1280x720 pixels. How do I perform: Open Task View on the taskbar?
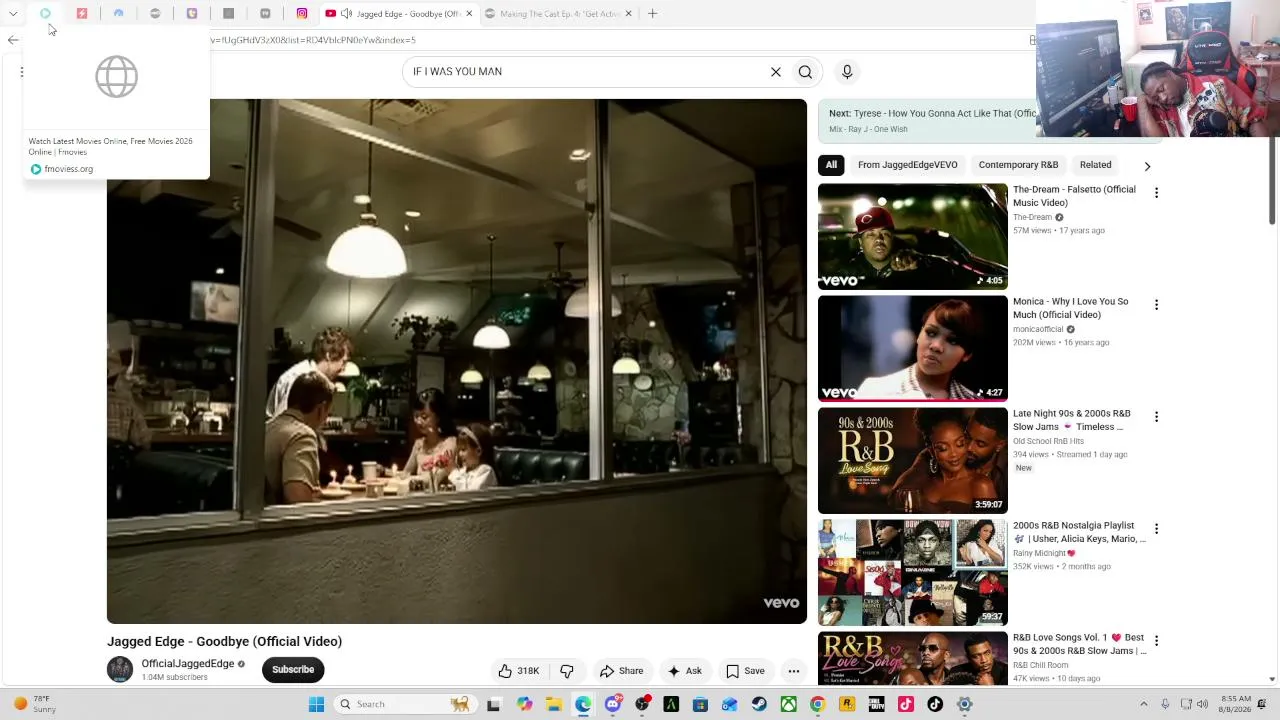tap(493, 704)
